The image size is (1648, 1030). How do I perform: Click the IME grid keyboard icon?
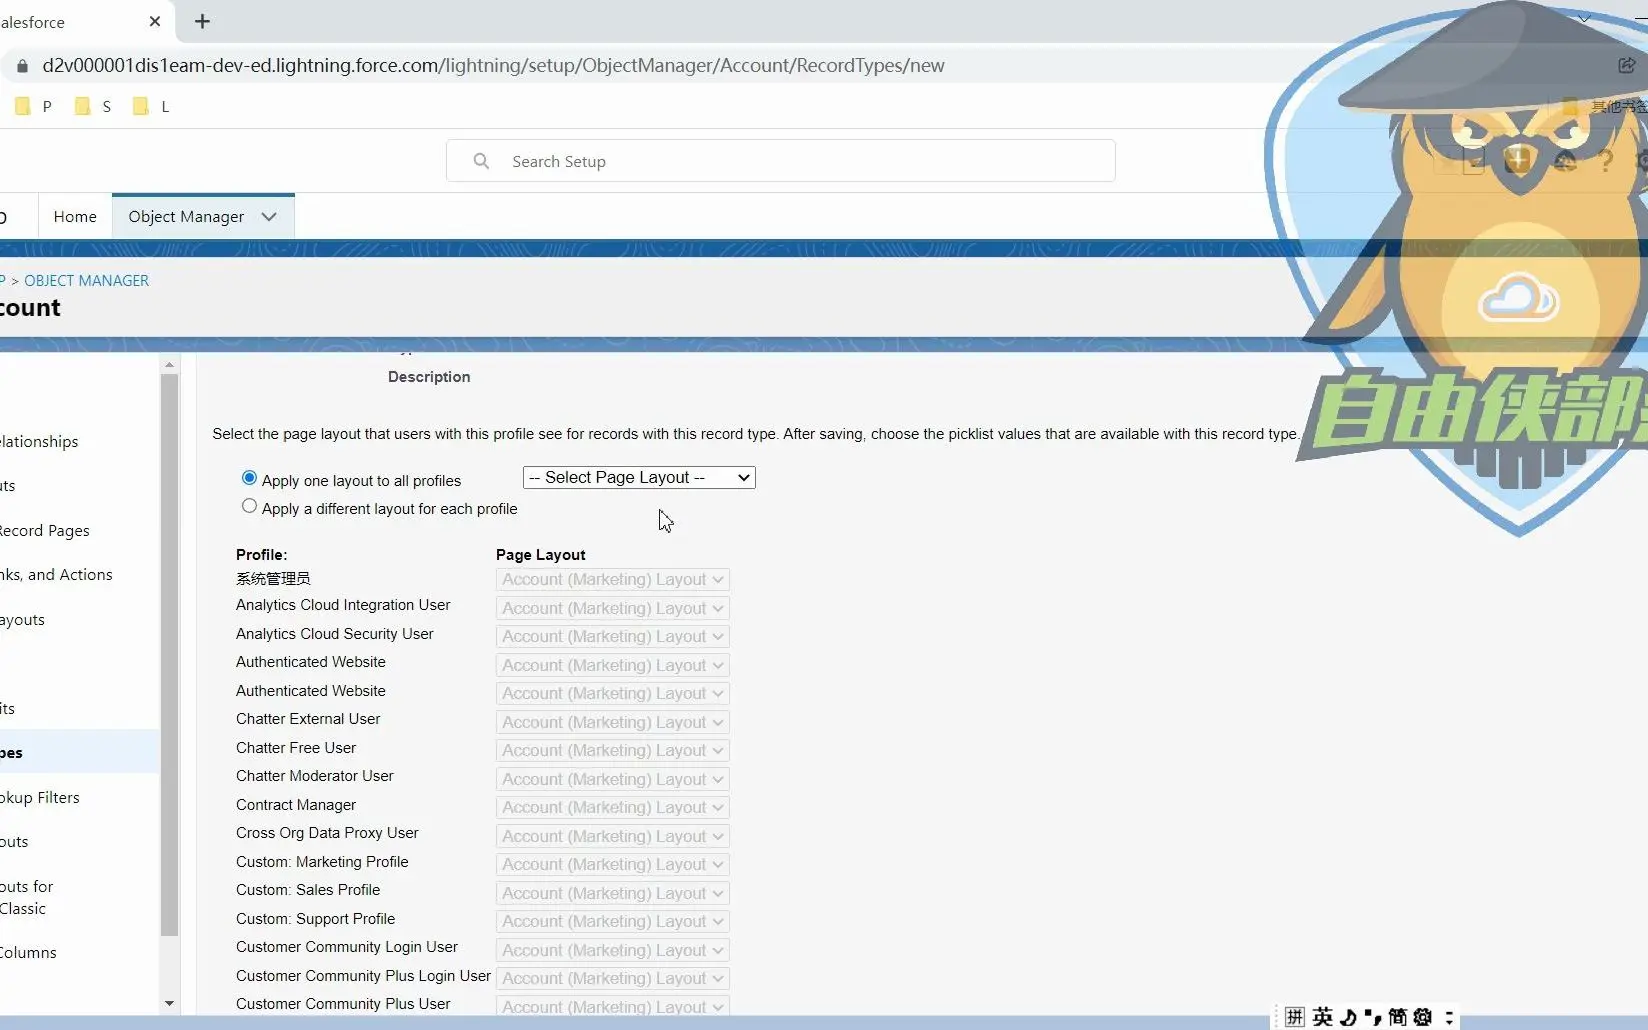tap(1295, 1017)
